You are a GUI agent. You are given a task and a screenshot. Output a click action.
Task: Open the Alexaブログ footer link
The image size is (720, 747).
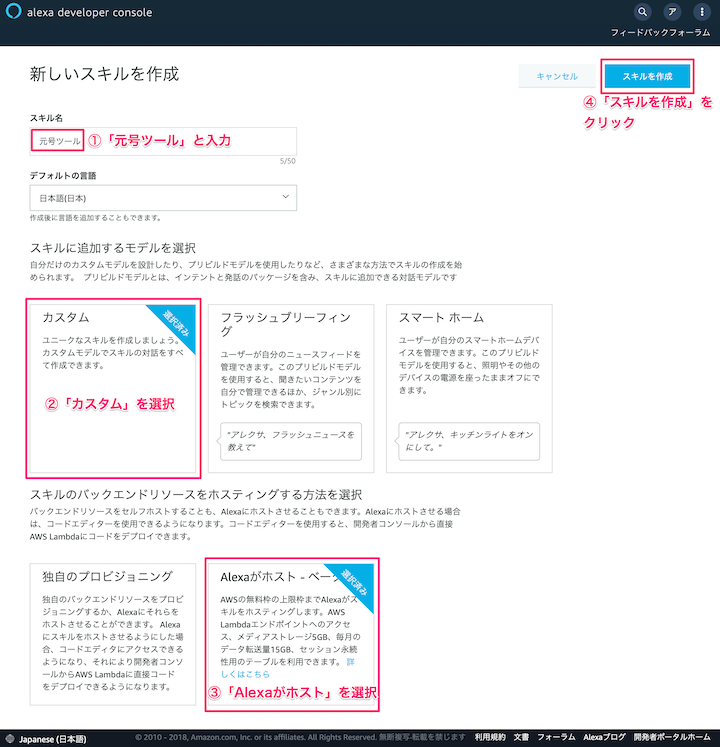click(604, 737)
